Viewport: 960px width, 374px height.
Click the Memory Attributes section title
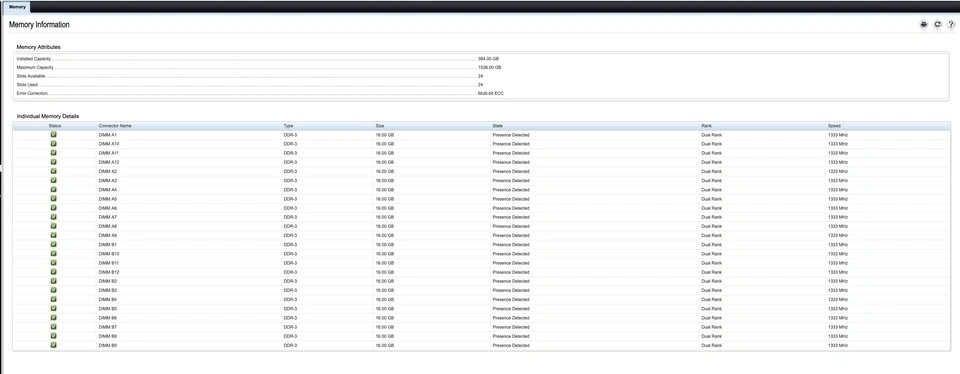click(x=39, y=47)
